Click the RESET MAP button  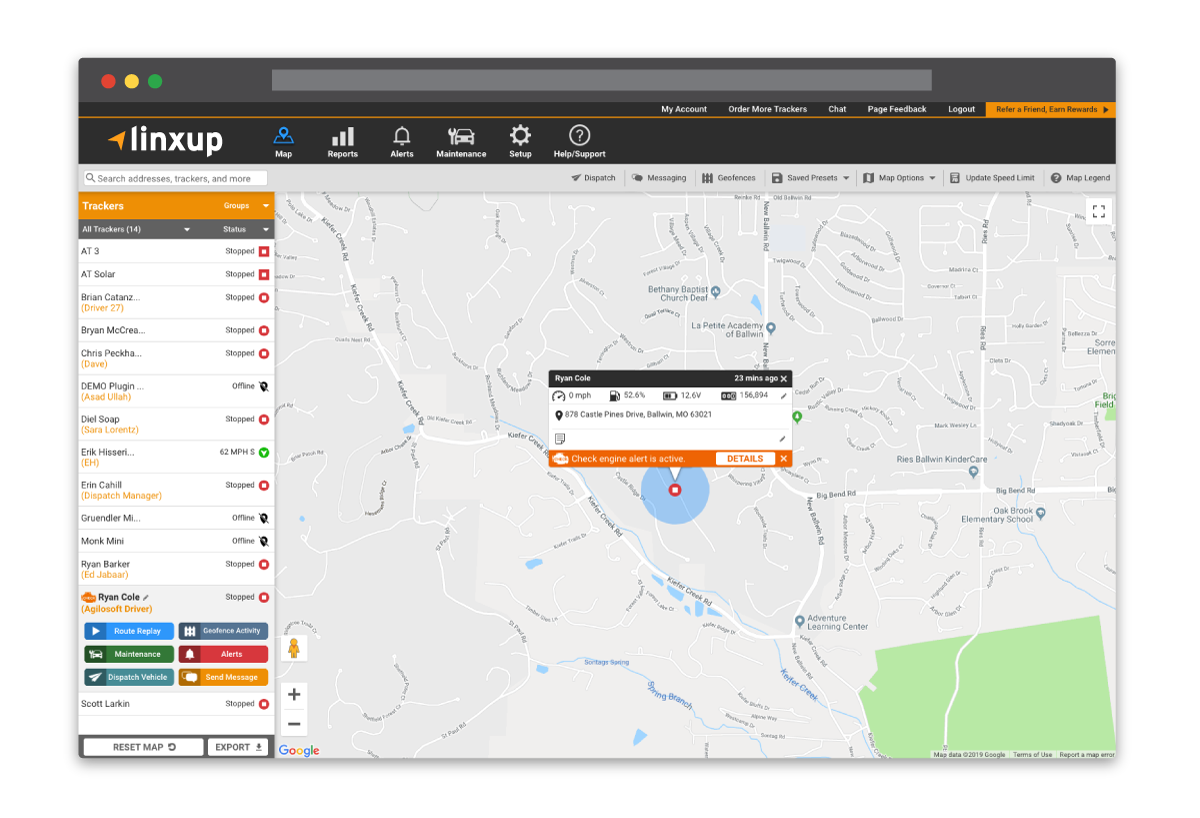tap(142, 746)
